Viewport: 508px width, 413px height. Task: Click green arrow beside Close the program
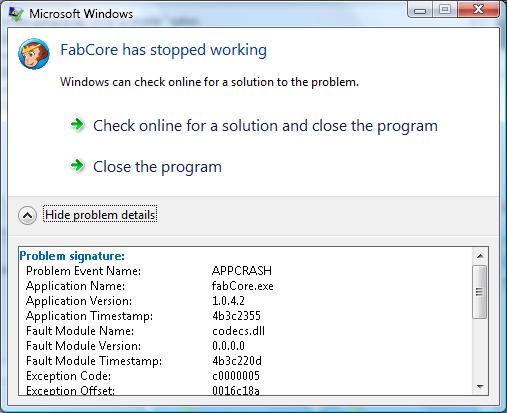point(78,166)
